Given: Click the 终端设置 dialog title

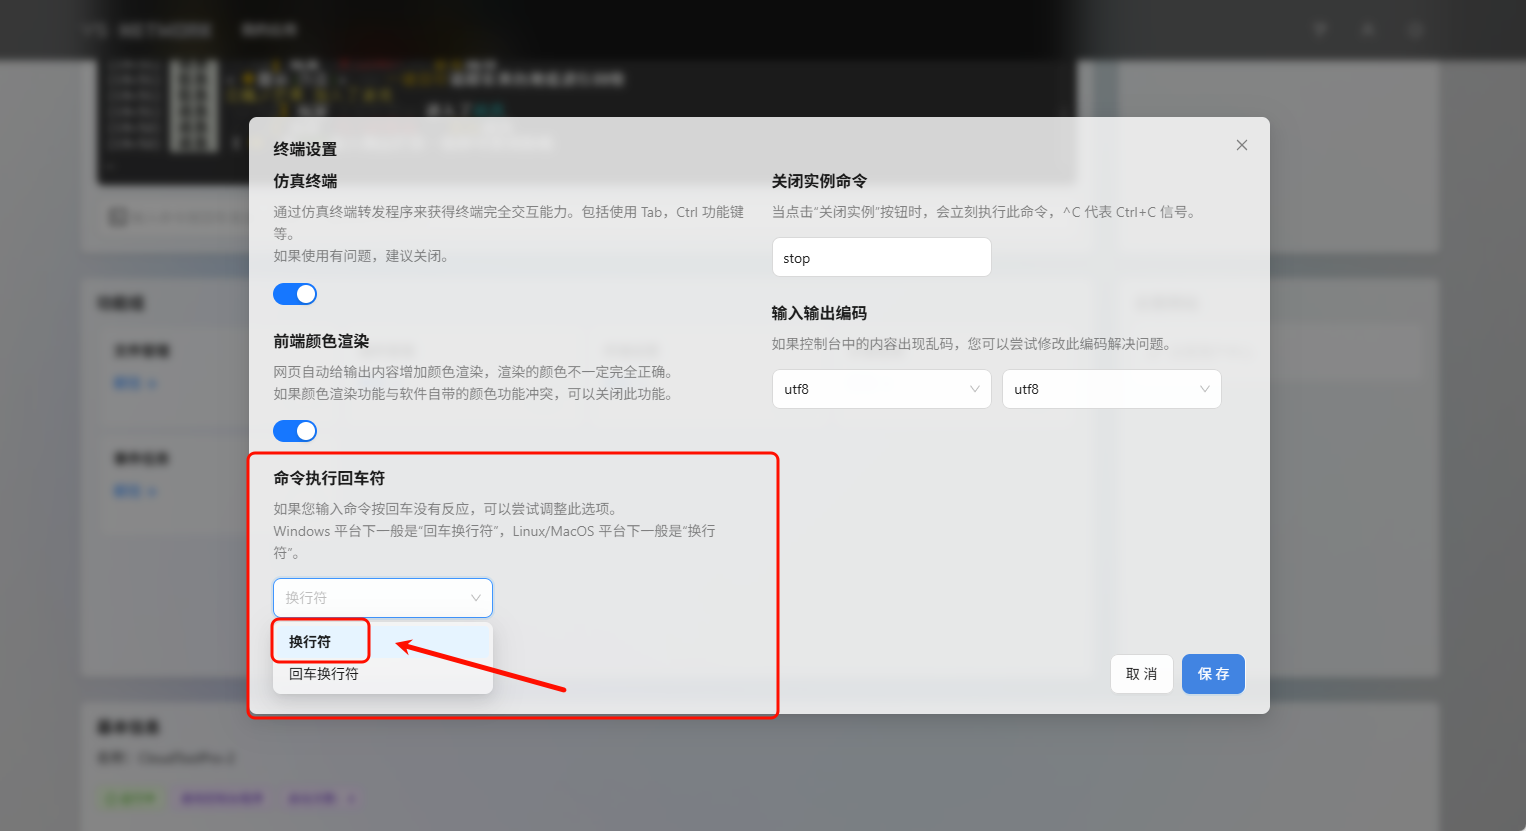Looking at the screenshot, I should (305, 149).
